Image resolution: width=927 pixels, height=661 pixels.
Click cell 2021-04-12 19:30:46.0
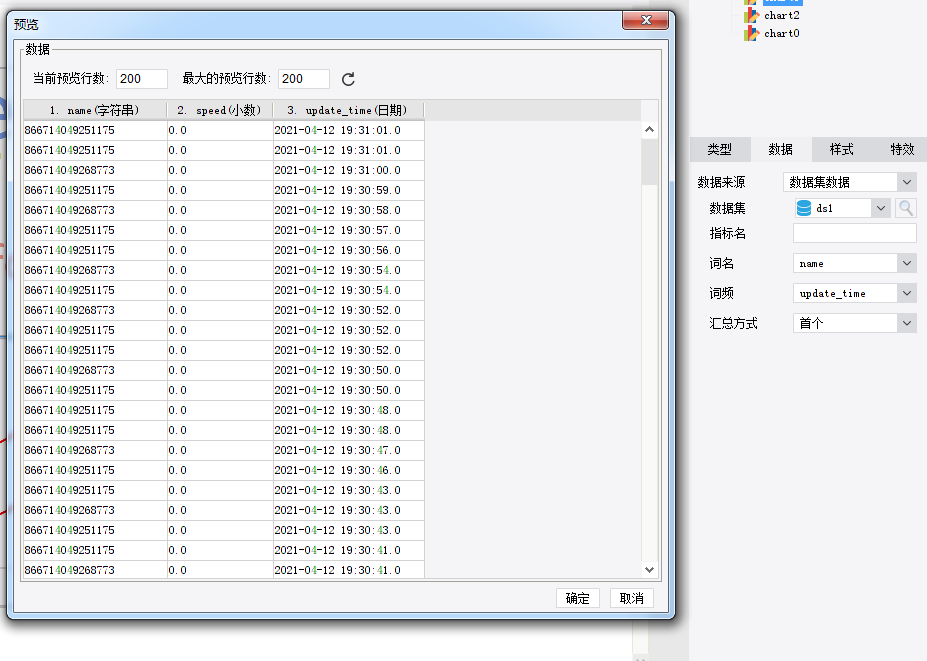point(349,471)
